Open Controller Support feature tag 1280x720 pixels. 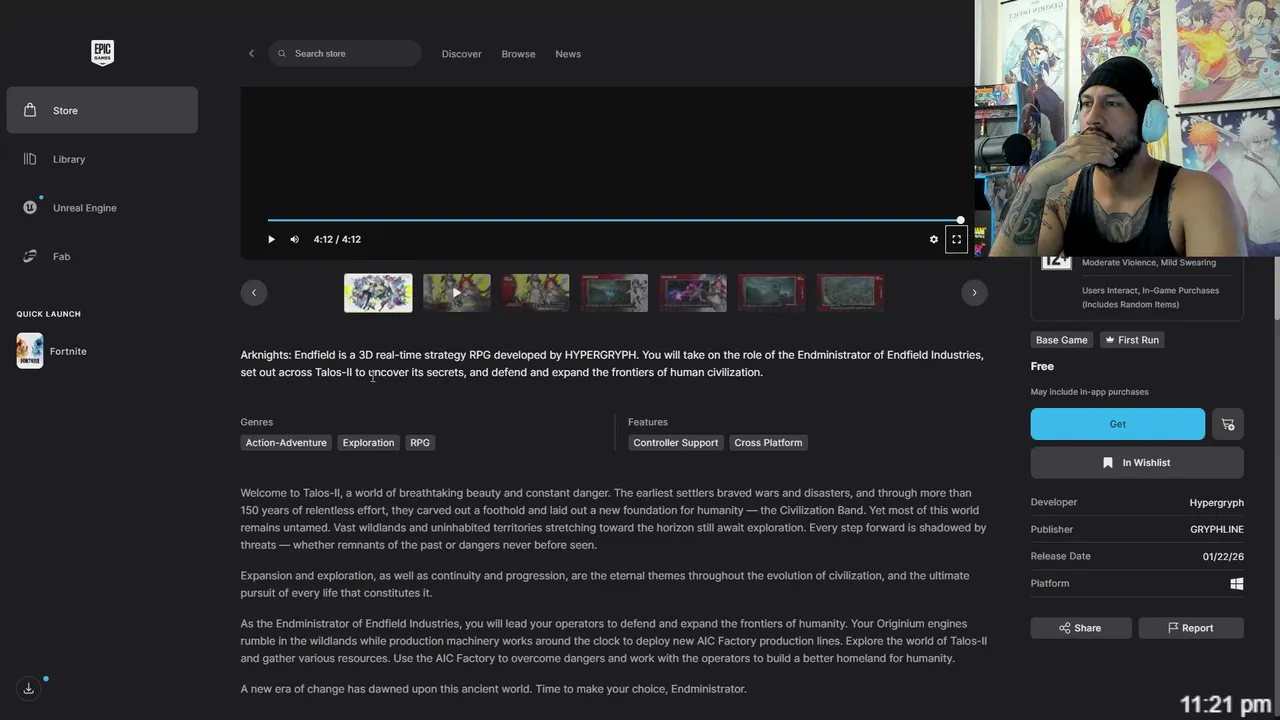[676, 442]
